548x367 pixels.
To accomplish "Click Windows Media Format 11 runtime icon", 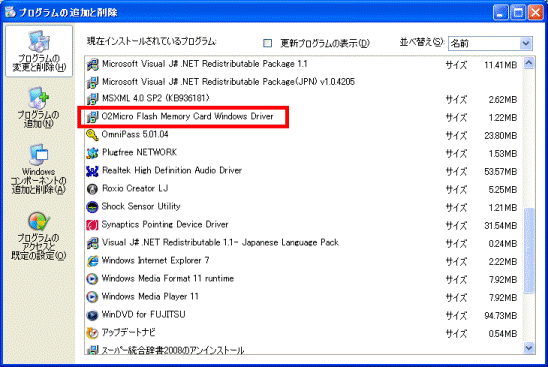I will [92, 279].
